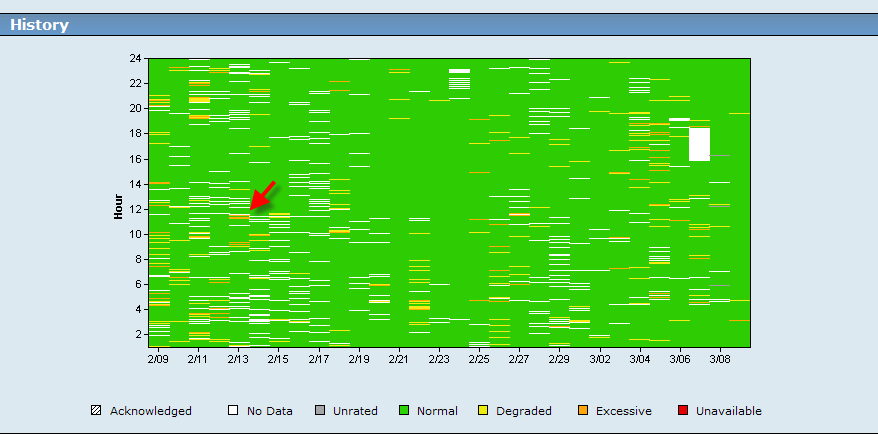Click the Unavailable red legend swatch

click(683, 410)
